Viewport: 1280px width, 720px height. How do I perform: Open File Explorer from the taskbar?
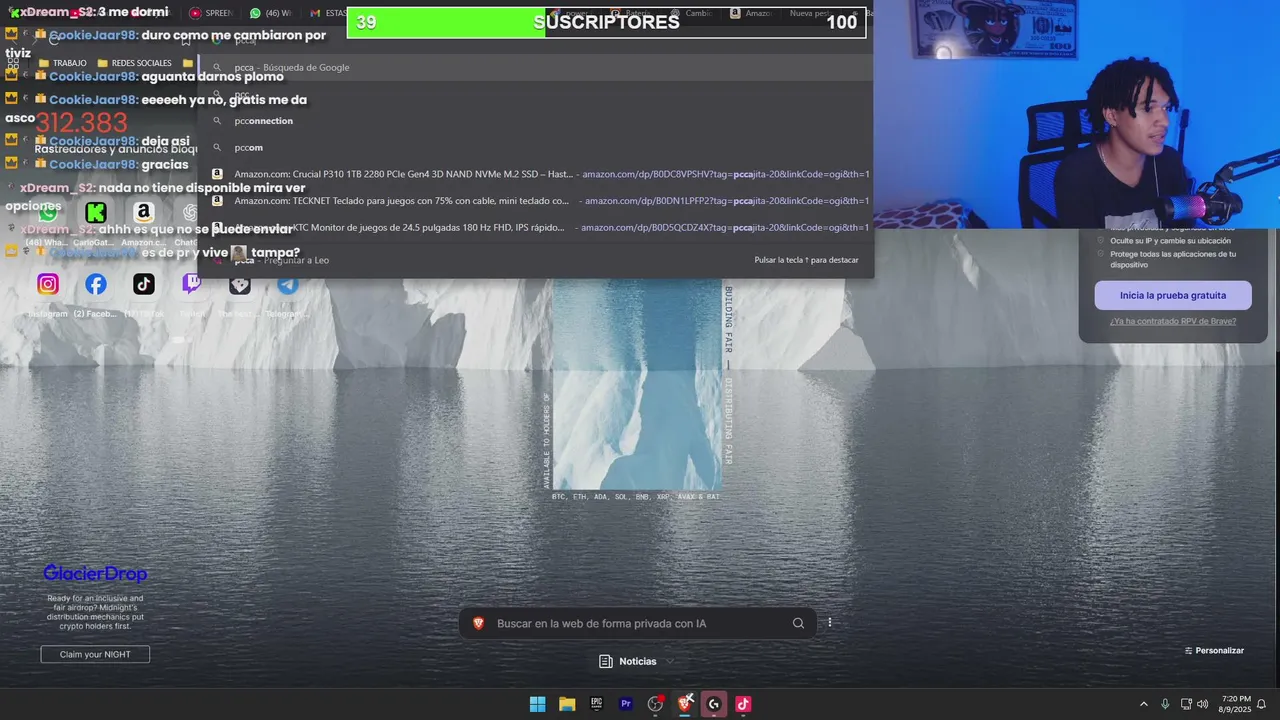pos(567,704)
